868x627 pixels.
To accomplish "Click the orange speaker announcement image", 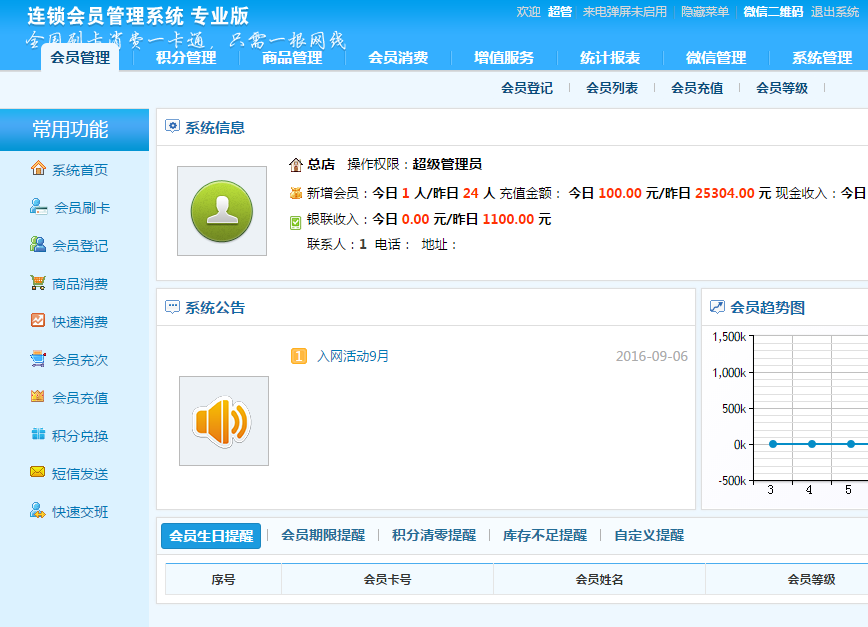I will (223, 421).
